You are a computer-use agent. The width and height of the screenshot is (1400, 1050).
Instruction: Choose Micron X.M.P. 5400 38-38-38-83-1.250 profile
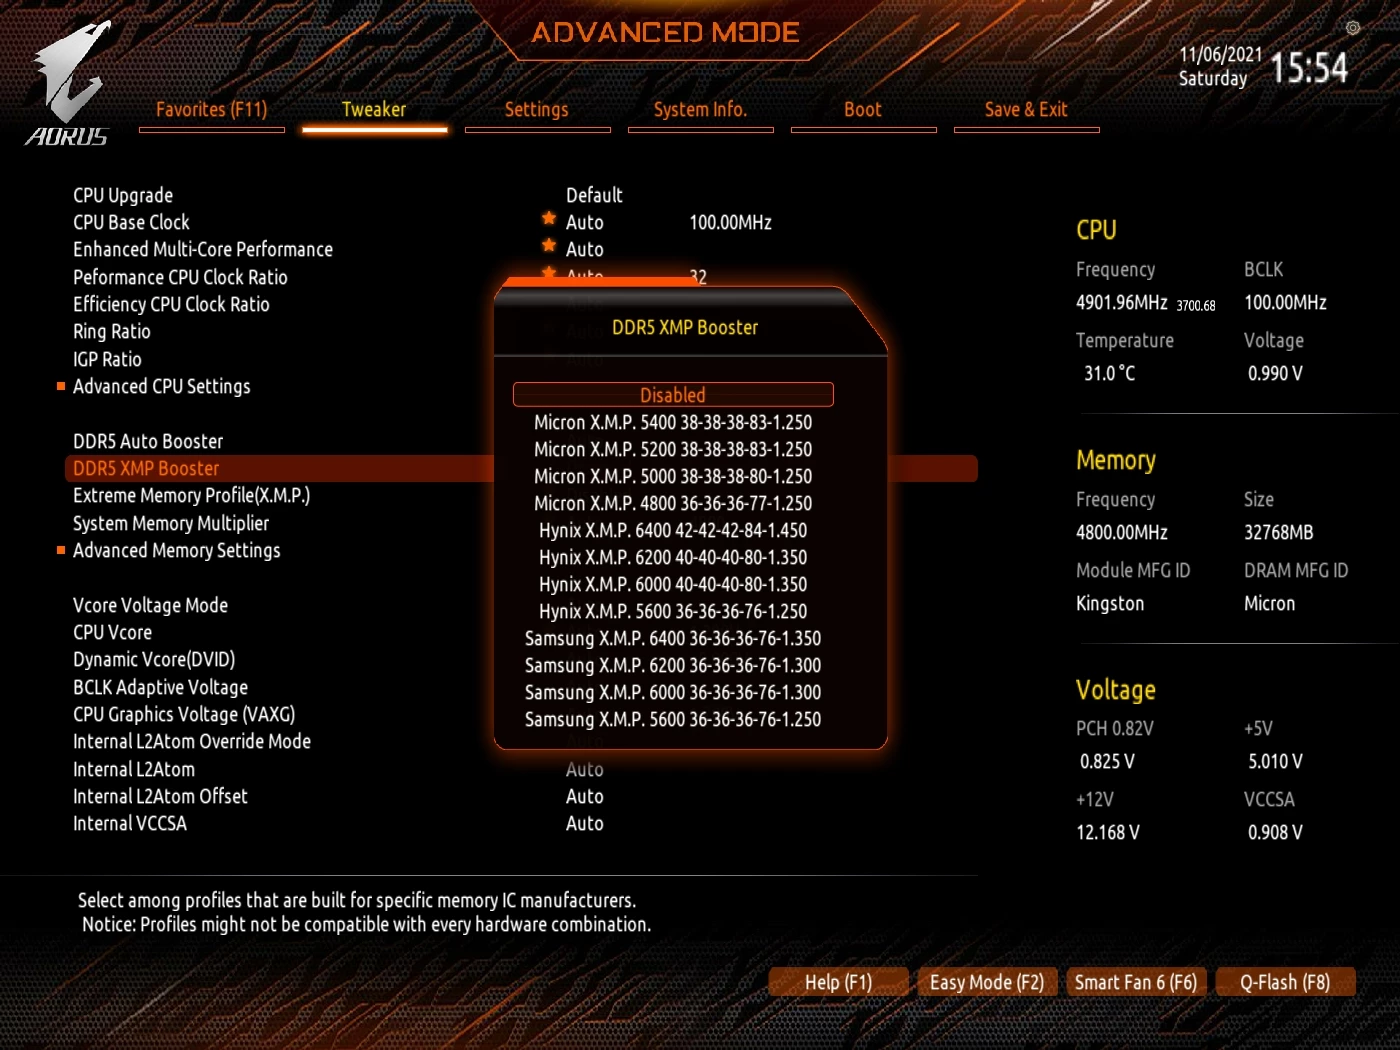(673, 422)
